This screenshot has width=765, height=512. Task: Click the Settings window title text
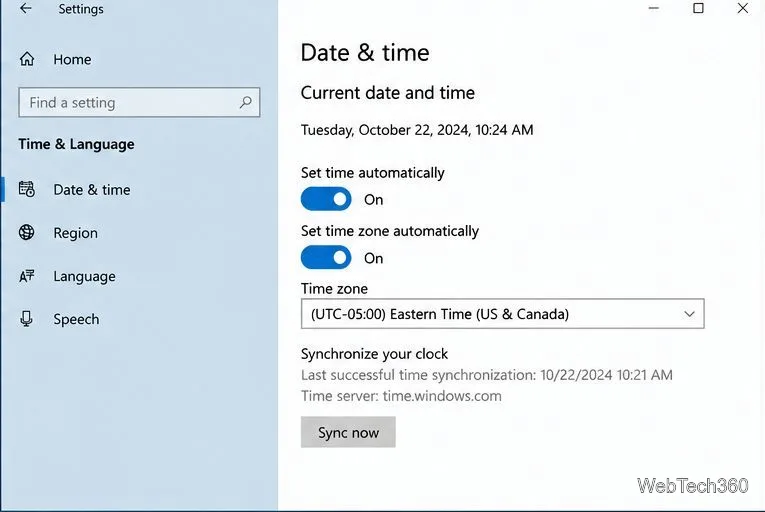tap(81, 9)
